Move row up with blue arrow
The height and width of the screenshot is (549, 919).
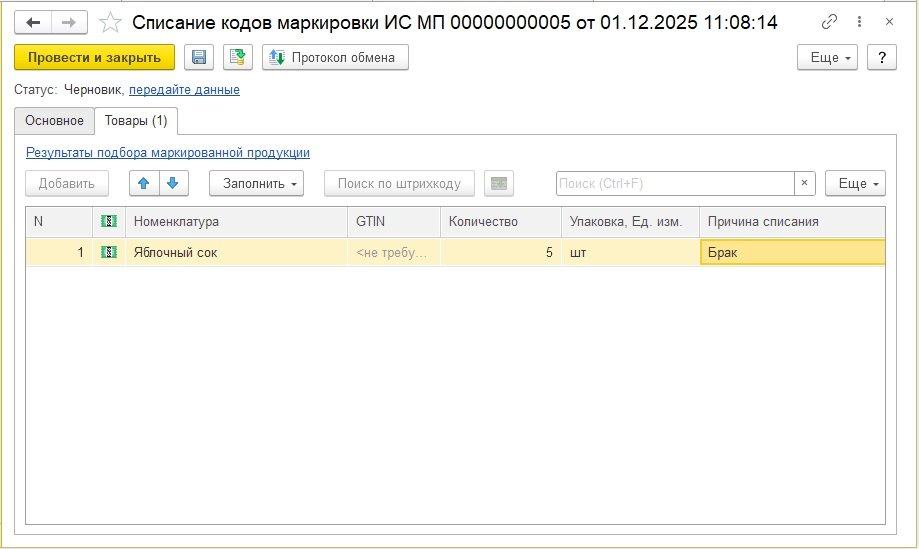145,183
